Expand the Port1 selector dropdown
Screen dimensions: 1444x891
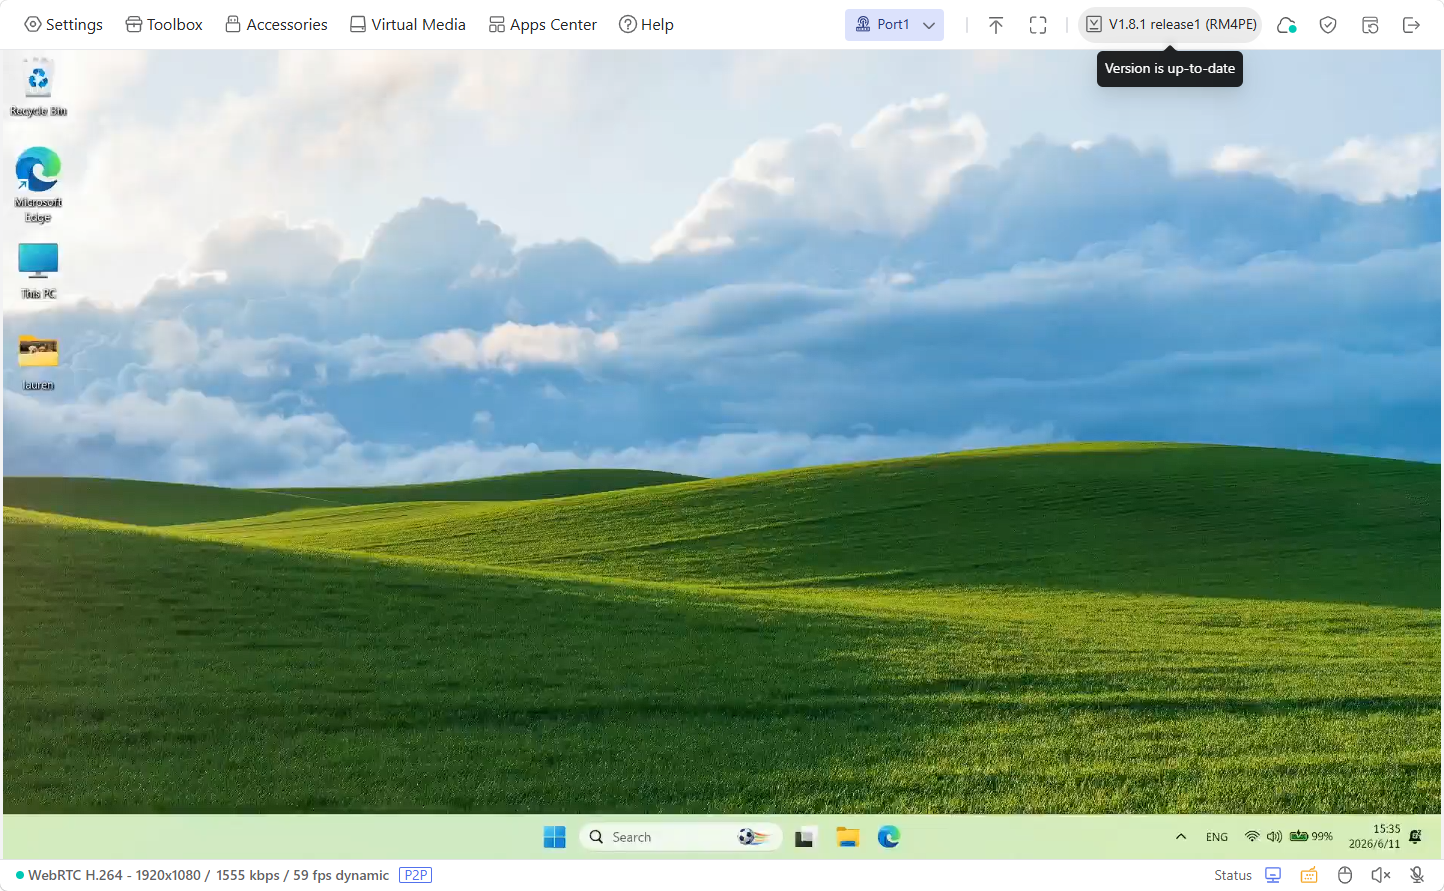click(x=894, y=24)
